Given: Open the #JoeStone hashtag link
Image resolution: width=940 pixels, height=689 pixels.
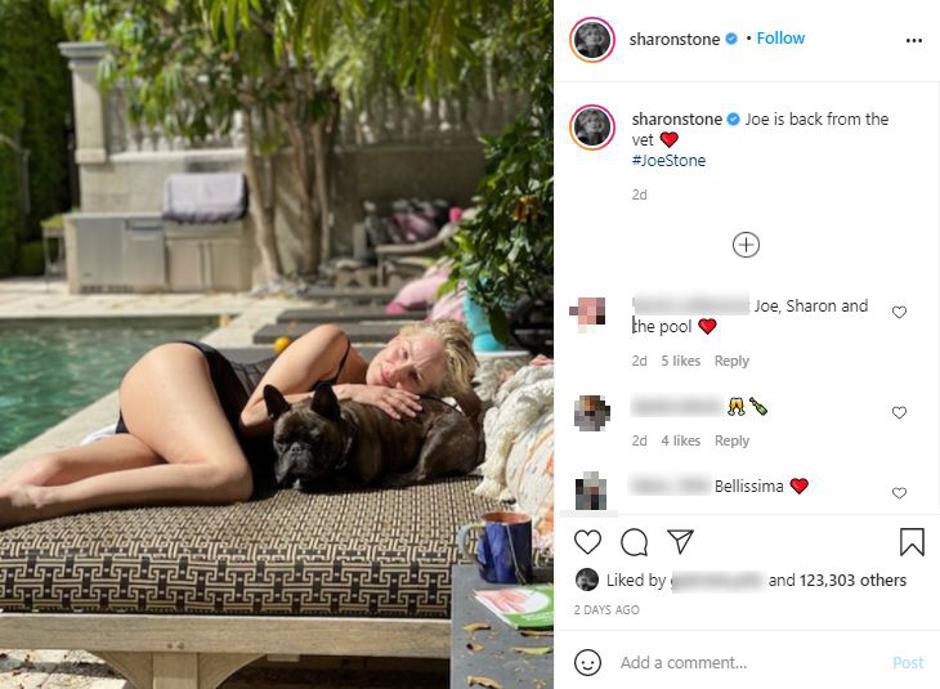Looking at the screenshot, I should (x=668, y=161).
